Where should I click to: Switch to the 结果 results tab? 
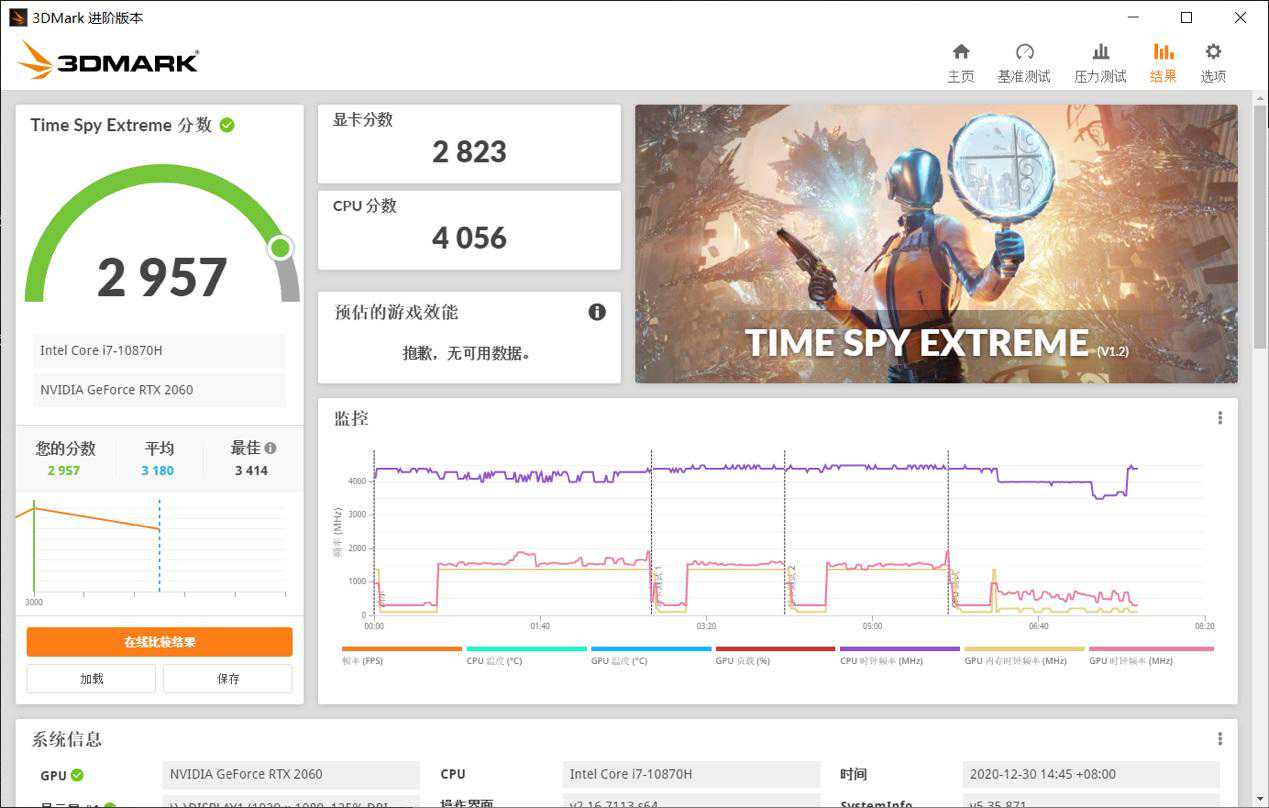click(1163, 62)
